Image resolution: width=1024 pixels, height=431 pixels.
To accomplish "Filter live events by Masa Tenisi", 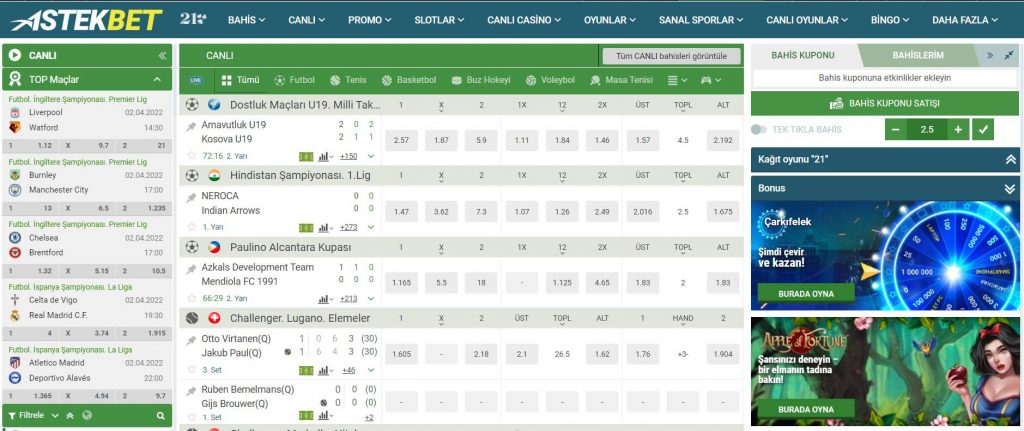I will pos(621,80).
